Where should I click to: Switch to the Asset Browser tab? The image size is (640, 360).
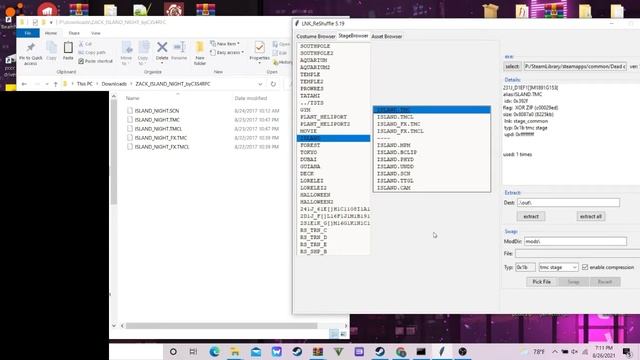coord(387,36)
